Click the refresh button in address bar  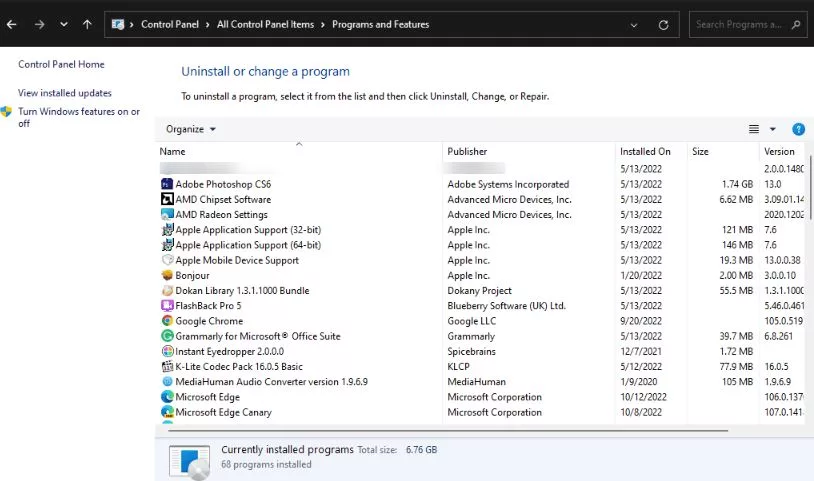pyautogui.click(x=663, y=25)
